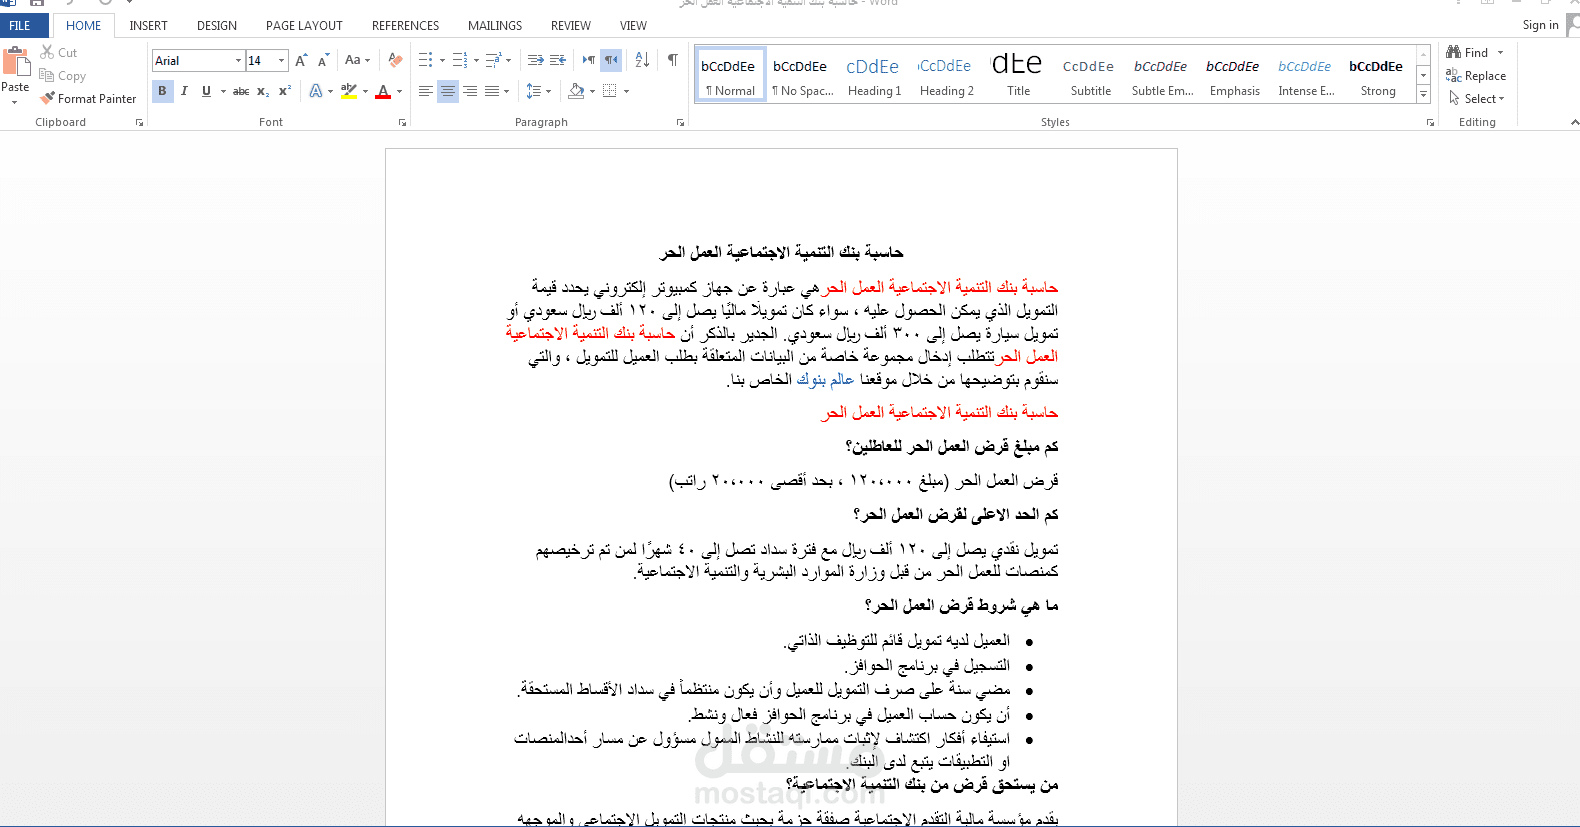The image size is (1580, 827).
Task: Toggle Bold formatting
Action: pos(162,91)
